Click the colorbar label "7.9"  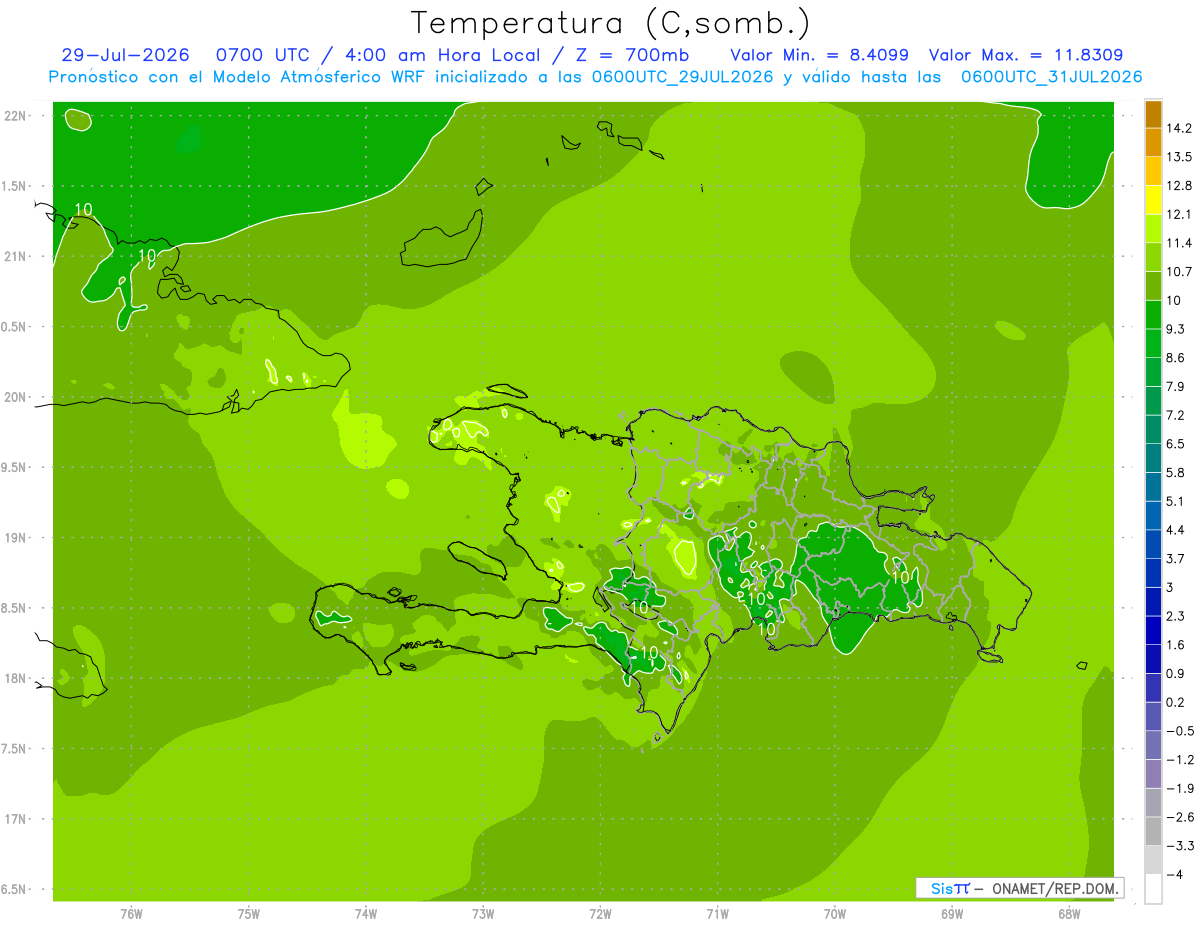(1176, 387)
